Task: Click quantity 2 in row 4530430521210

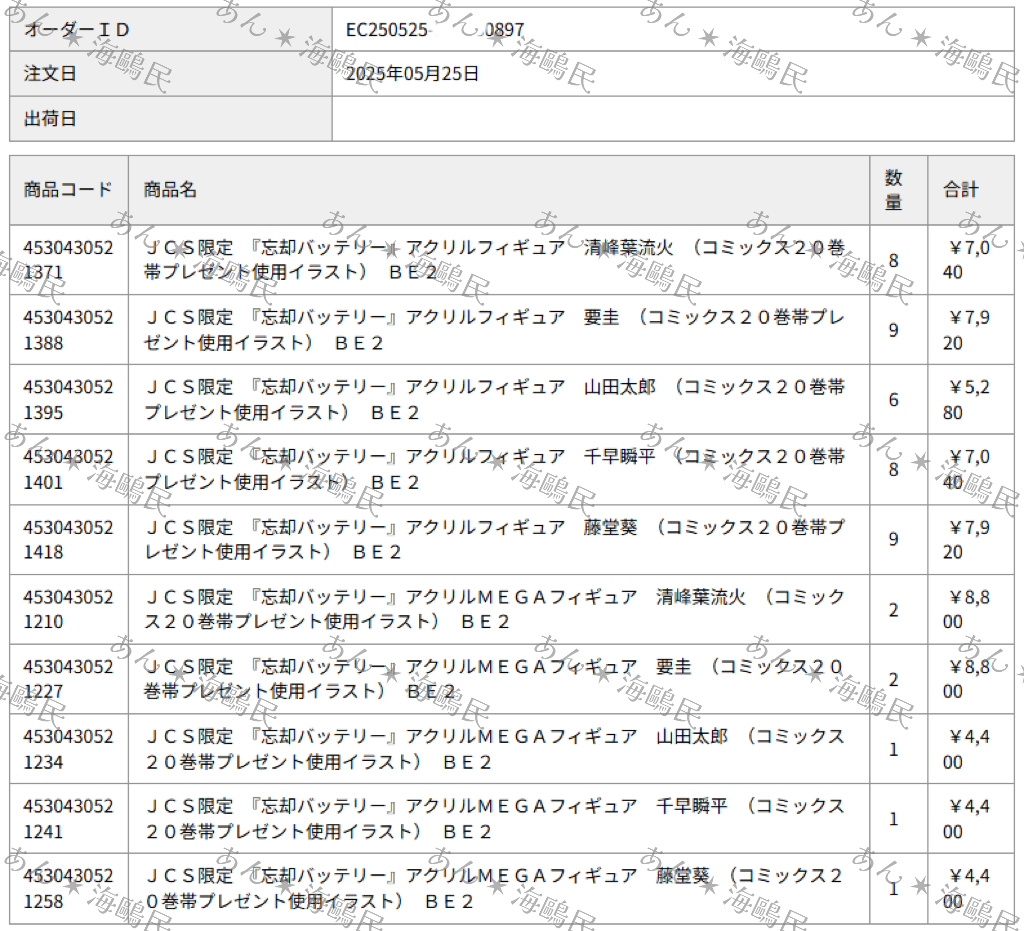Action: pos(893,610)
